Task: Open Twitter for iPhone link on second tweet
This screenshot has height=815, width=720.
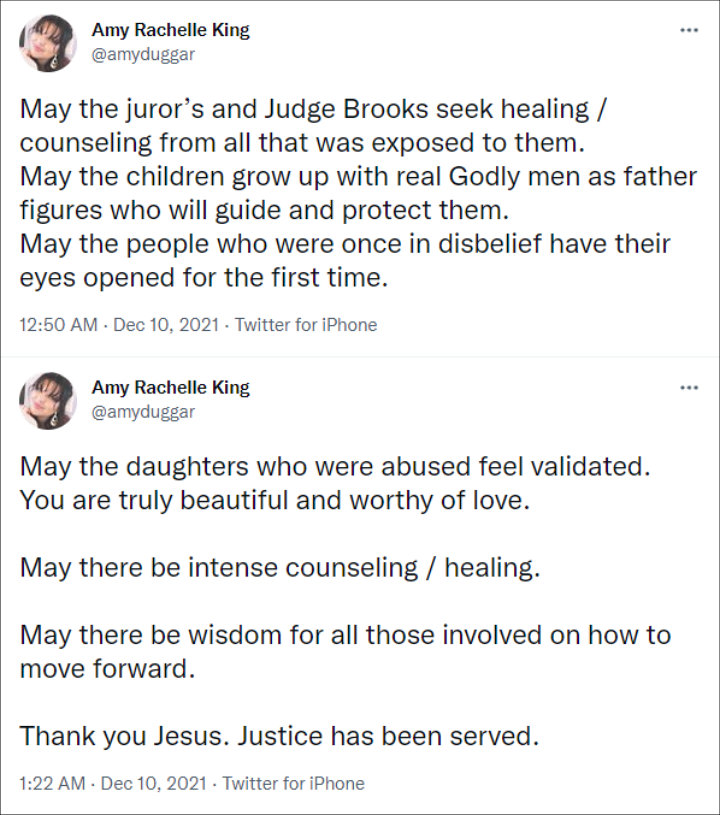Action: (294, 783)
